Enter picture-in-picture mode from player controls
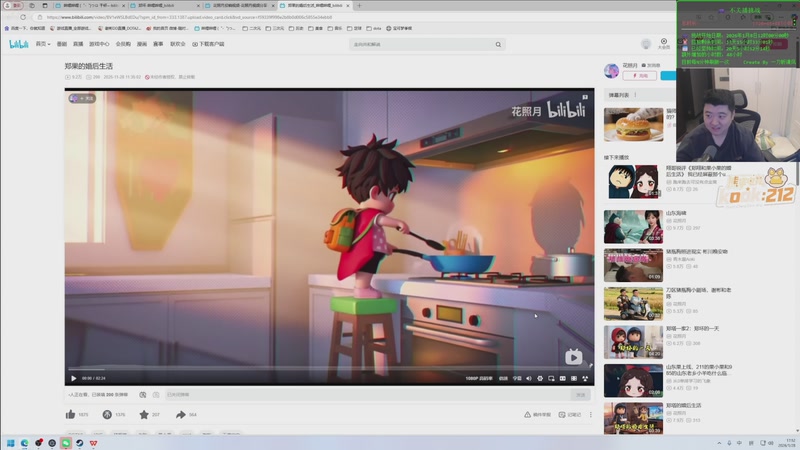The height and width of the screenshot is (450, 800). 551,379
